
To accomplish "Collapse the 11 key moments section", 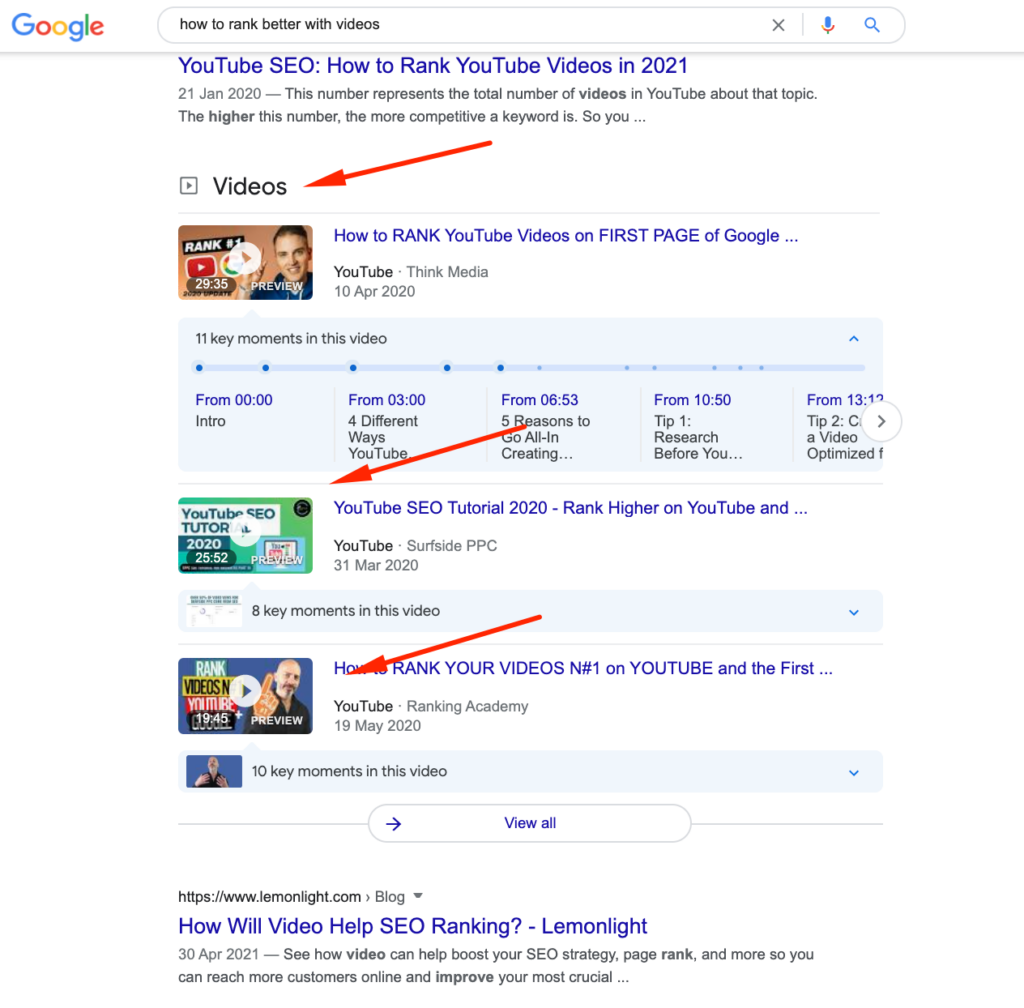I will (x=853, y=339).
